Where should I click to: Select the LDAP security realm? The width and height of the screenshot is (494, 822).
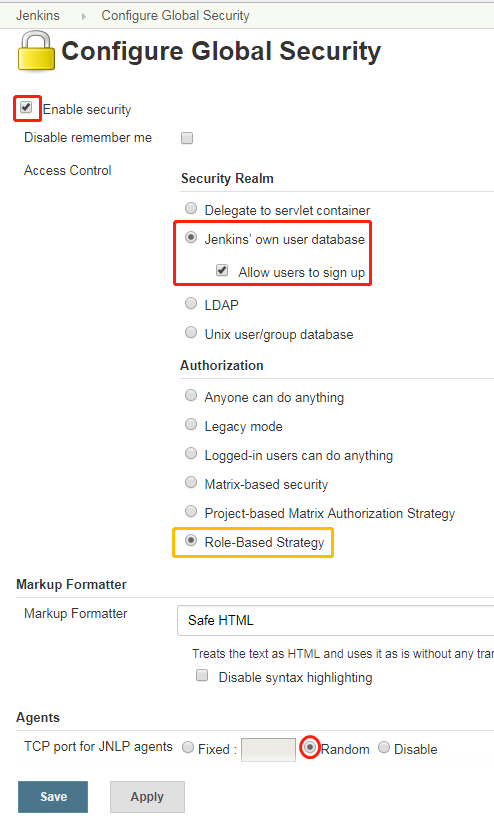pyautogui.click(x=191, y=303)
